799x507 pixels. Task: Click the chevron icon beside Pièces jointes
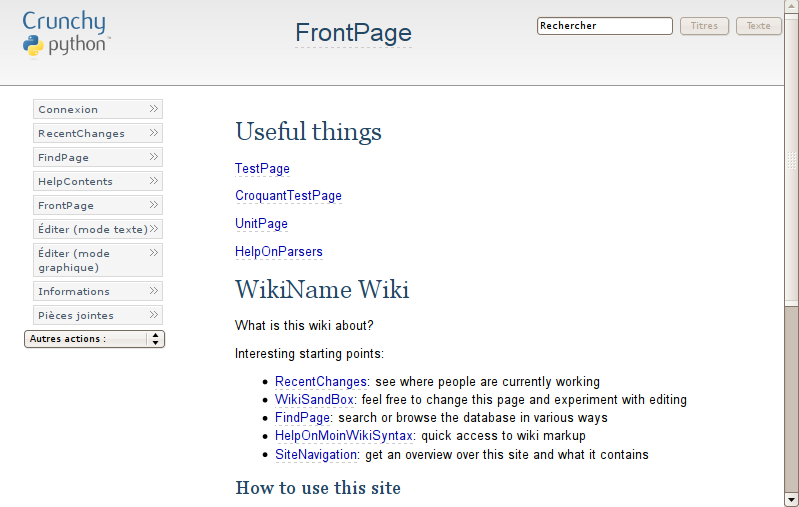coord(154,315)
